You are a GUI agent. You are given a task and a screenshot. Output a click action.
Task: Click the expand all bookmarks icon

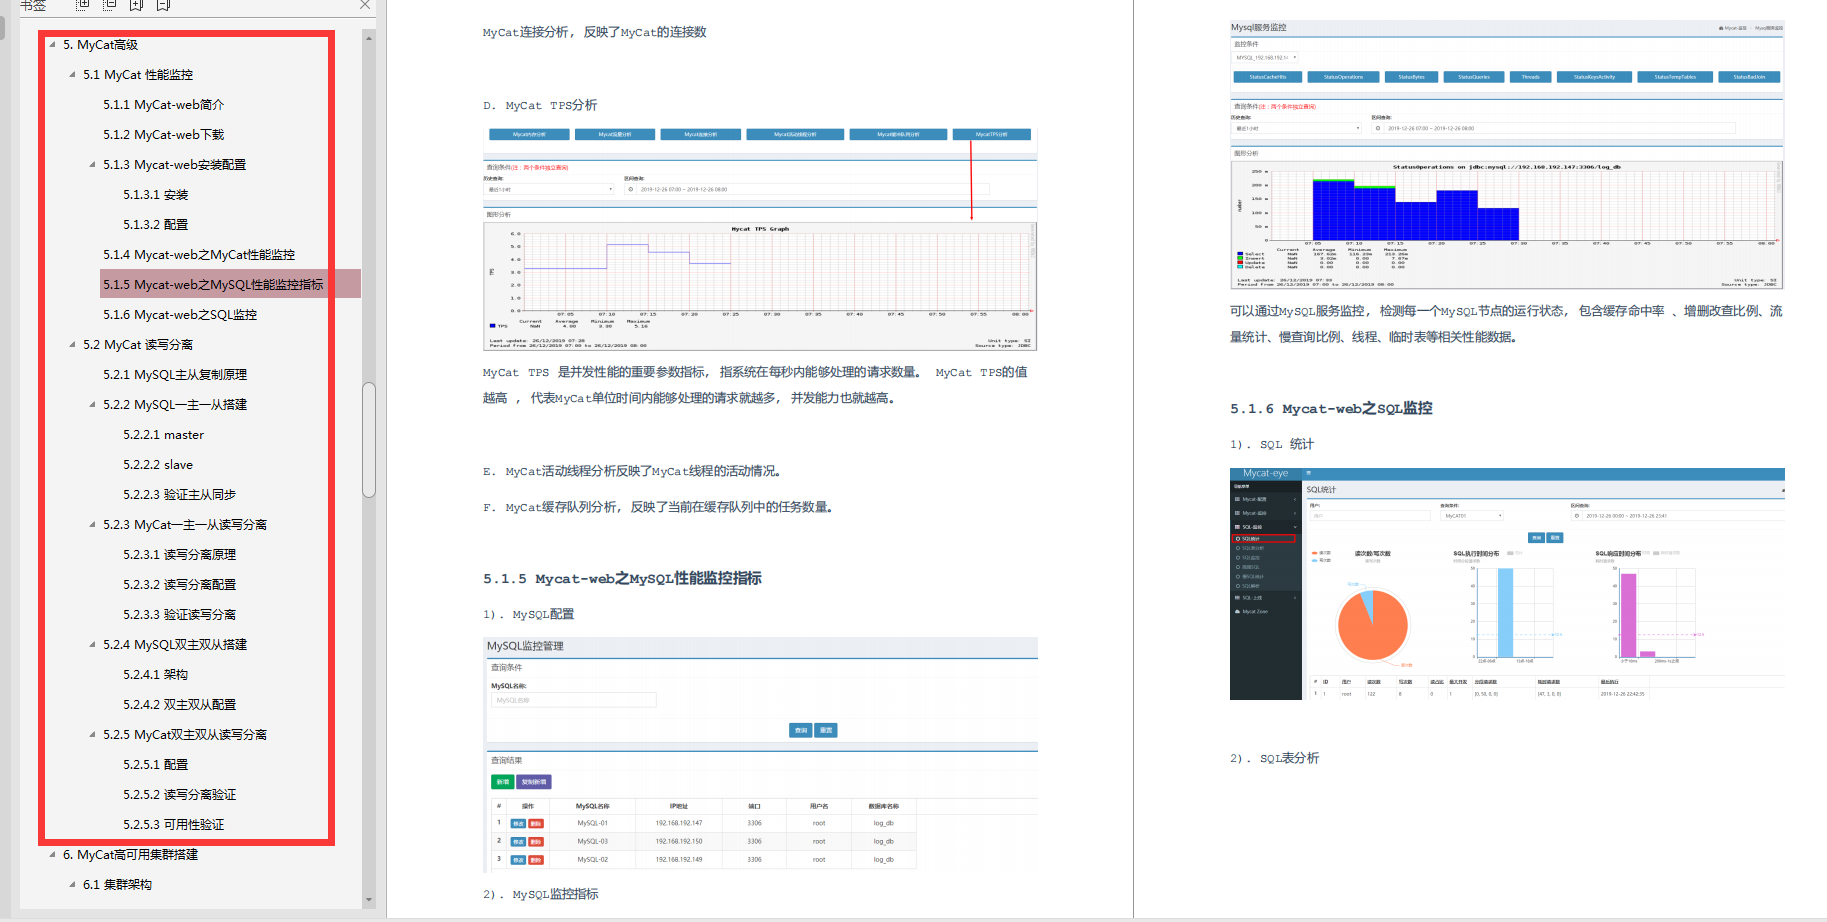(83, 5)
